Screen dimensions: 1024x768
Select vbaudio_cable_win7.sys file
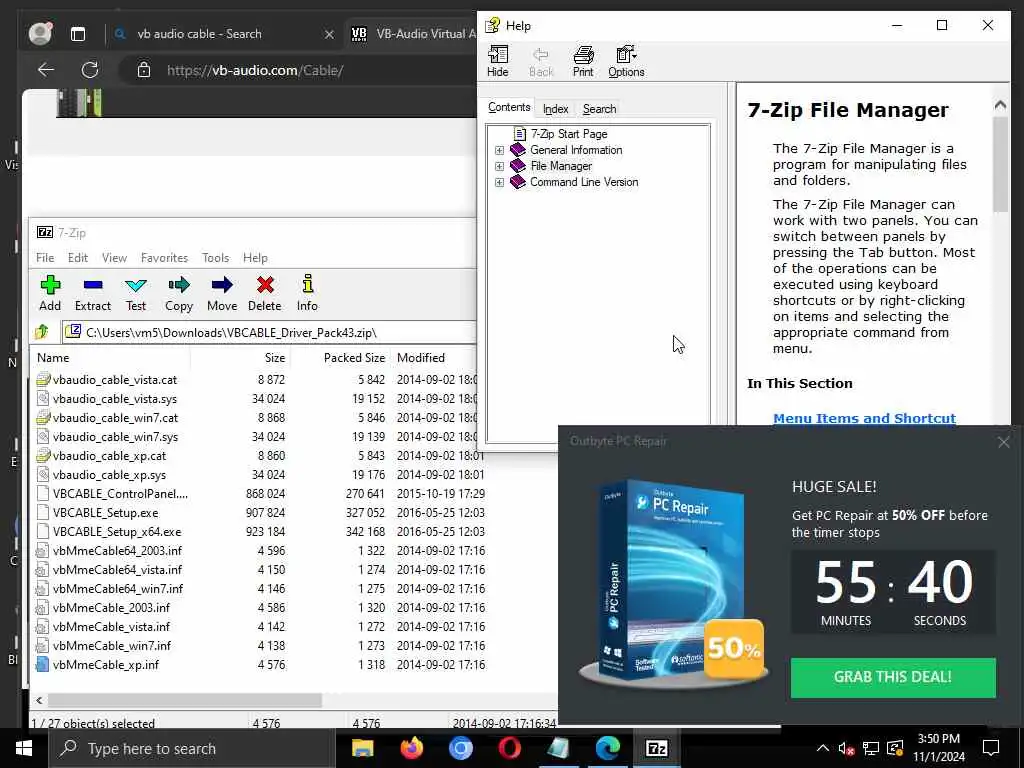[116, 436]
